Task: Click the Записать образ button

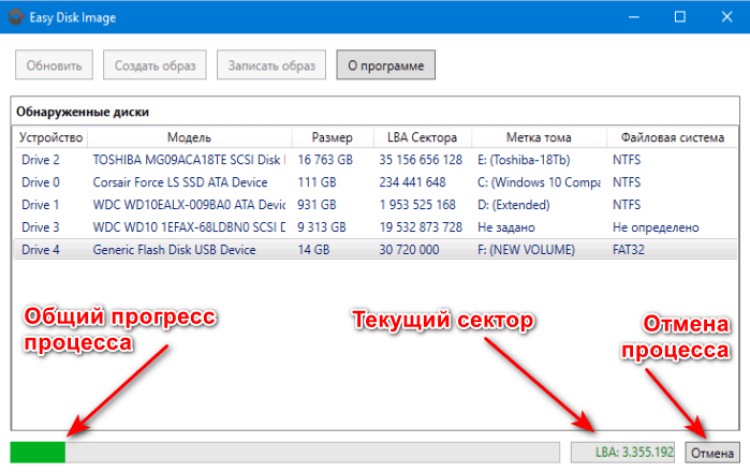Action: pos(271,66)
